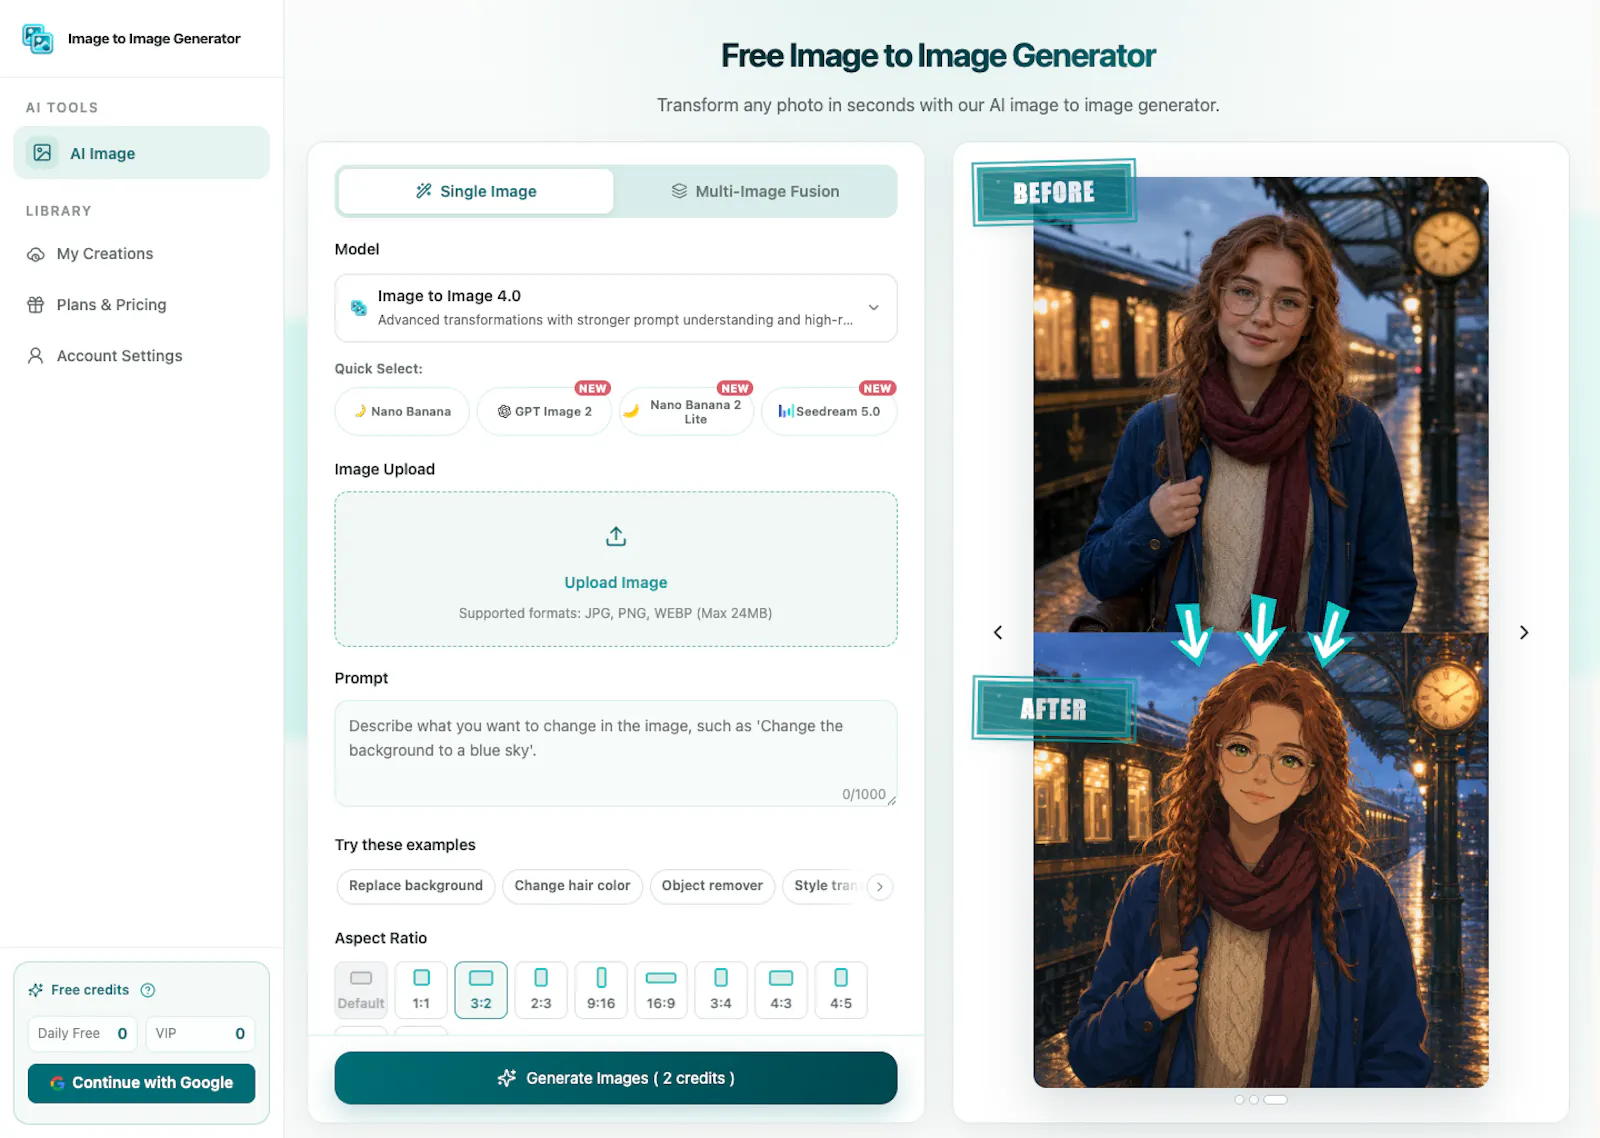Image resolution: width=1600 pixels, height=1138 pixels.
Task: Click the Account Settings person icon
Action: coord(36,356)
